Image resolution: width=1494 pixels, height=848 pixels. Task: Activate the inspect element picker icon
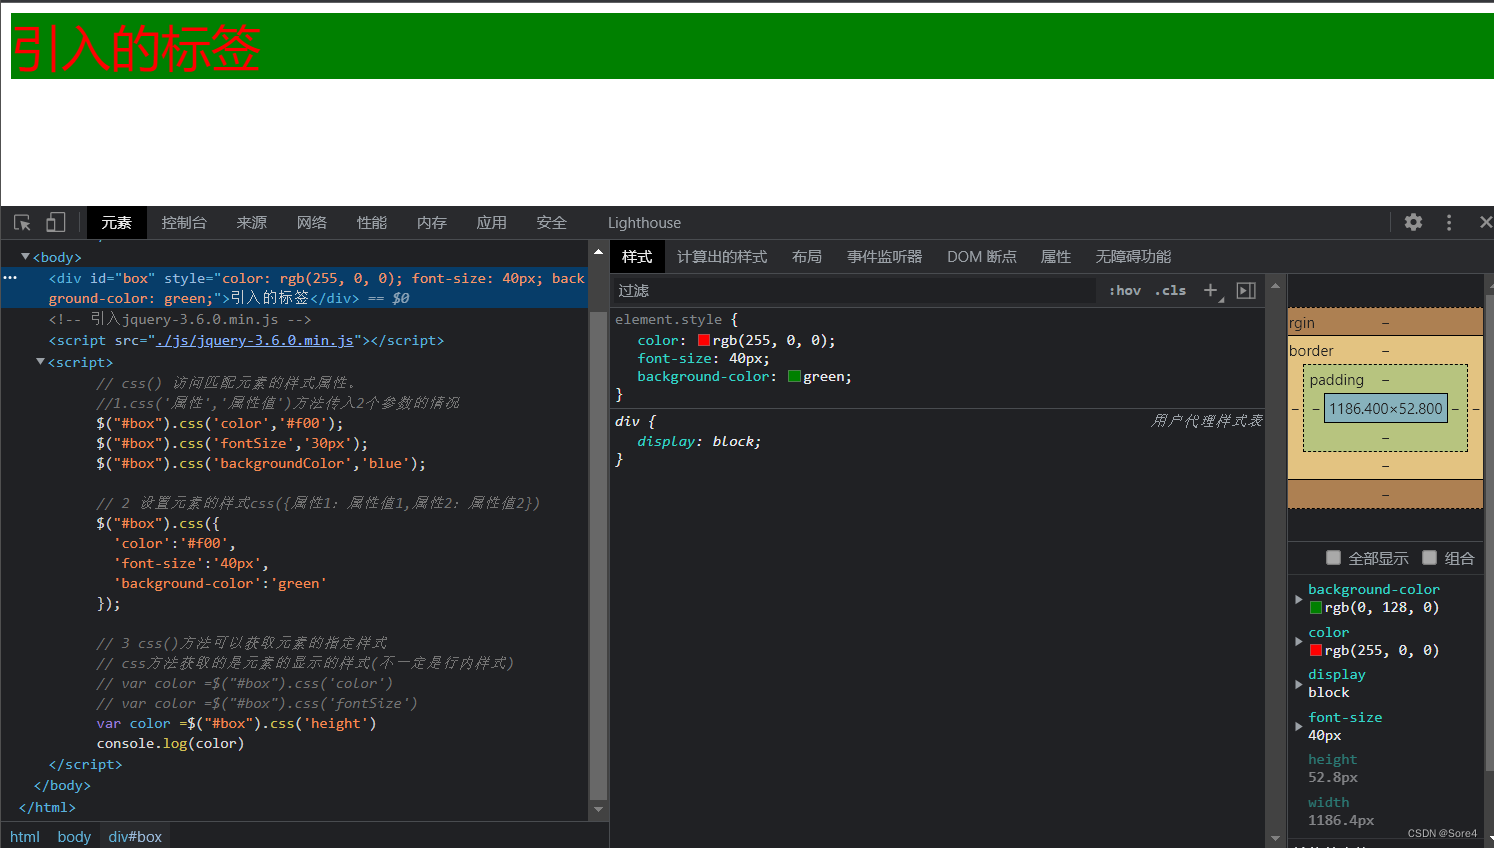22,222
